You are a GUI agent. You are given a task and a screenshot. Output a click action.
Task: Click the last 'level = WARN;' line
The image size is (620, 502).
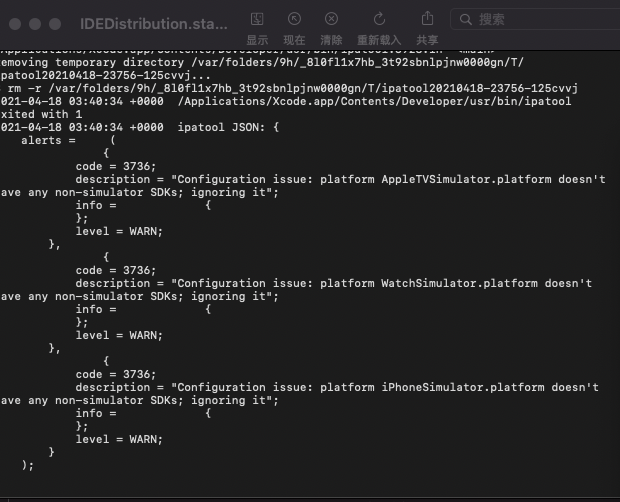[119, 439]
